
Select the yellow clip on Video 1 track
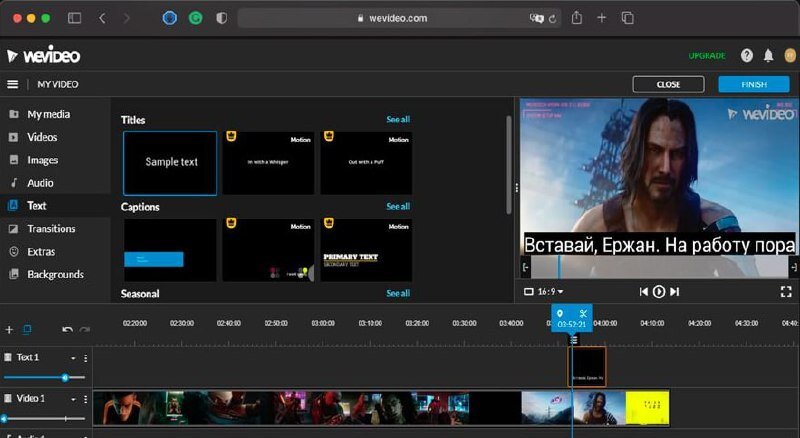tap(647, 407)
